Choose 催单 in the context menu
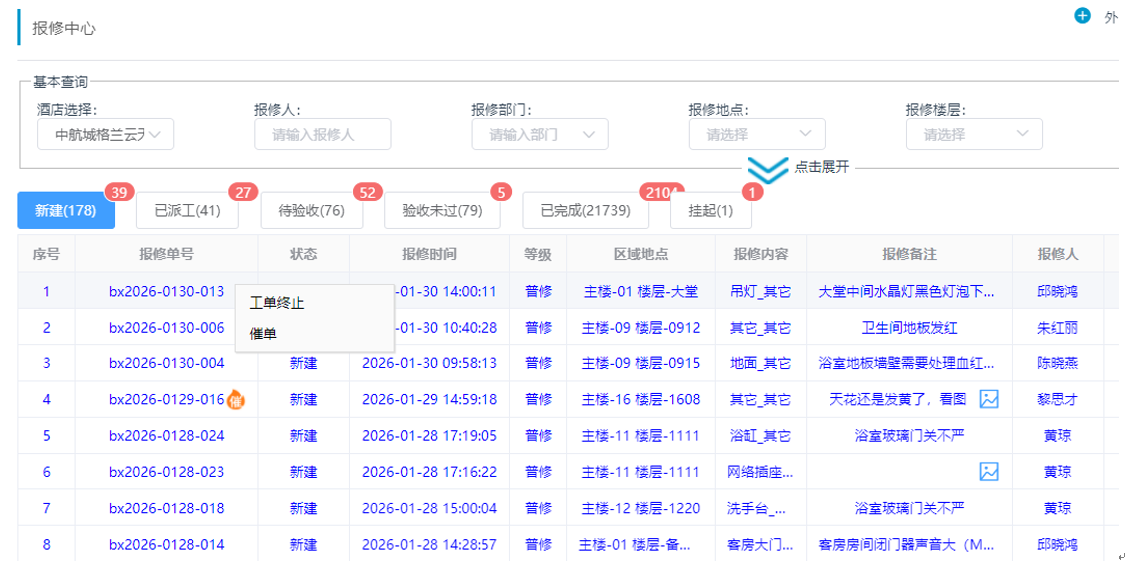The image size is (1147, 573). [x=263, y=333]
